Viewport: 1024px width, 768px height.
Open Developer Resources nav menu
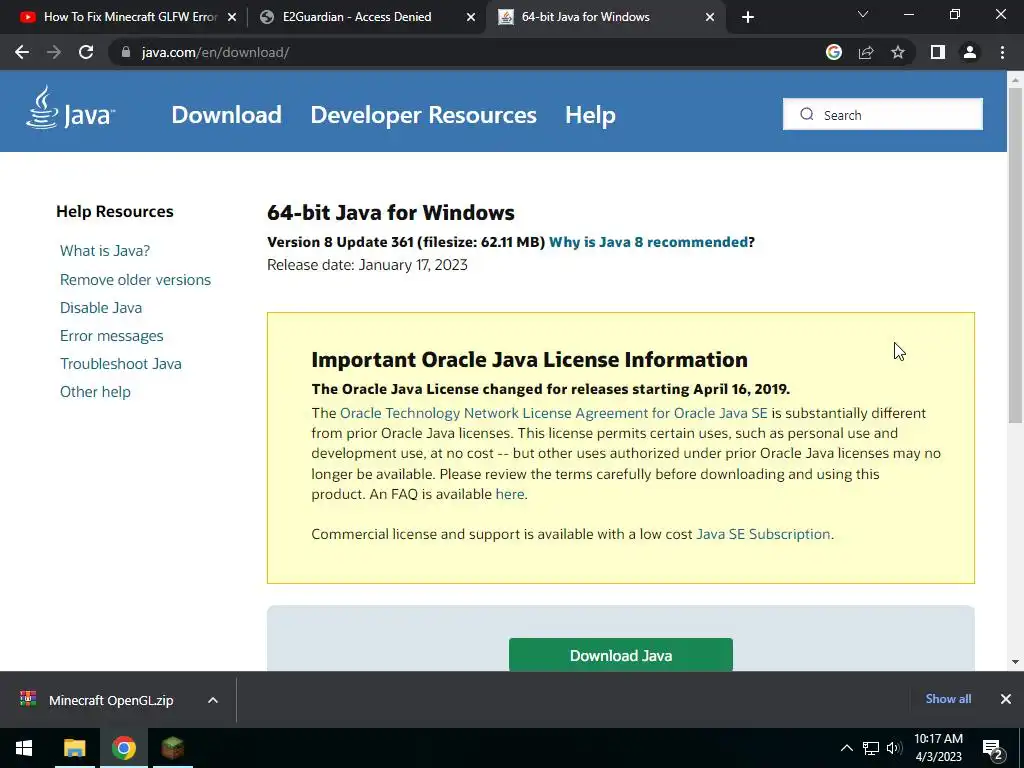[x=423, y=115]
